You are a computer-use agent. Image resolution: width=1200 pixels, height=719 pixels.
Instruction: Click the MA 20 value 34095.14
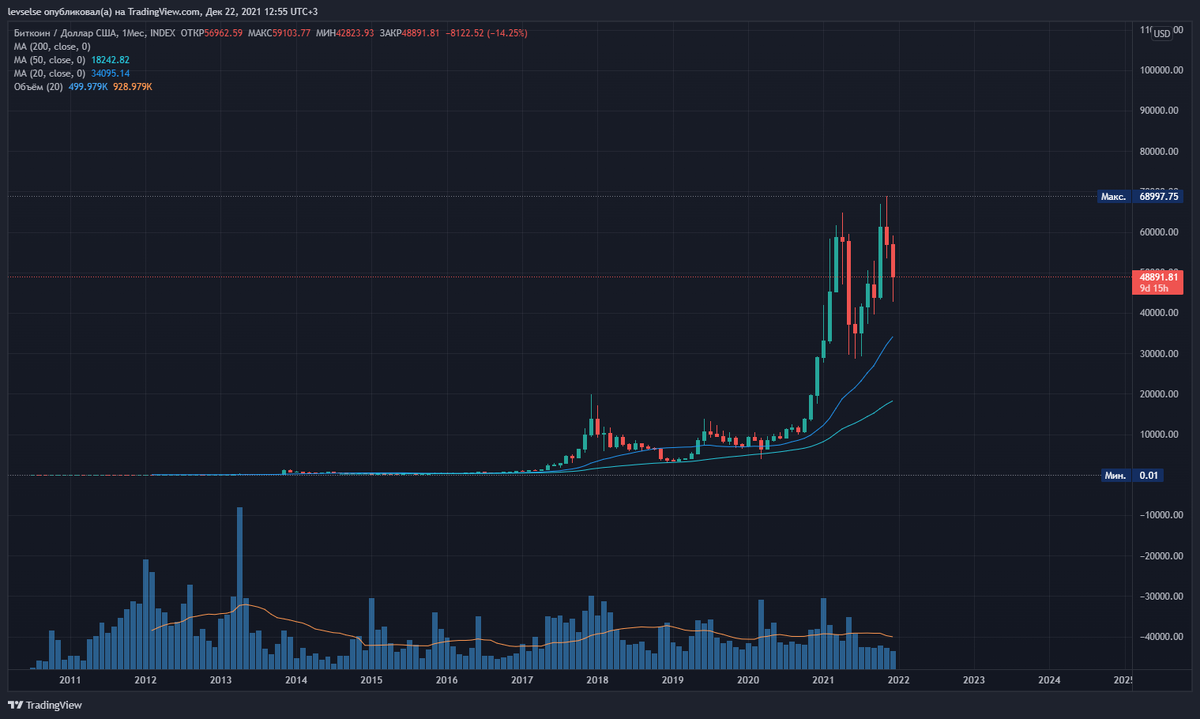[x=111, y=73]
